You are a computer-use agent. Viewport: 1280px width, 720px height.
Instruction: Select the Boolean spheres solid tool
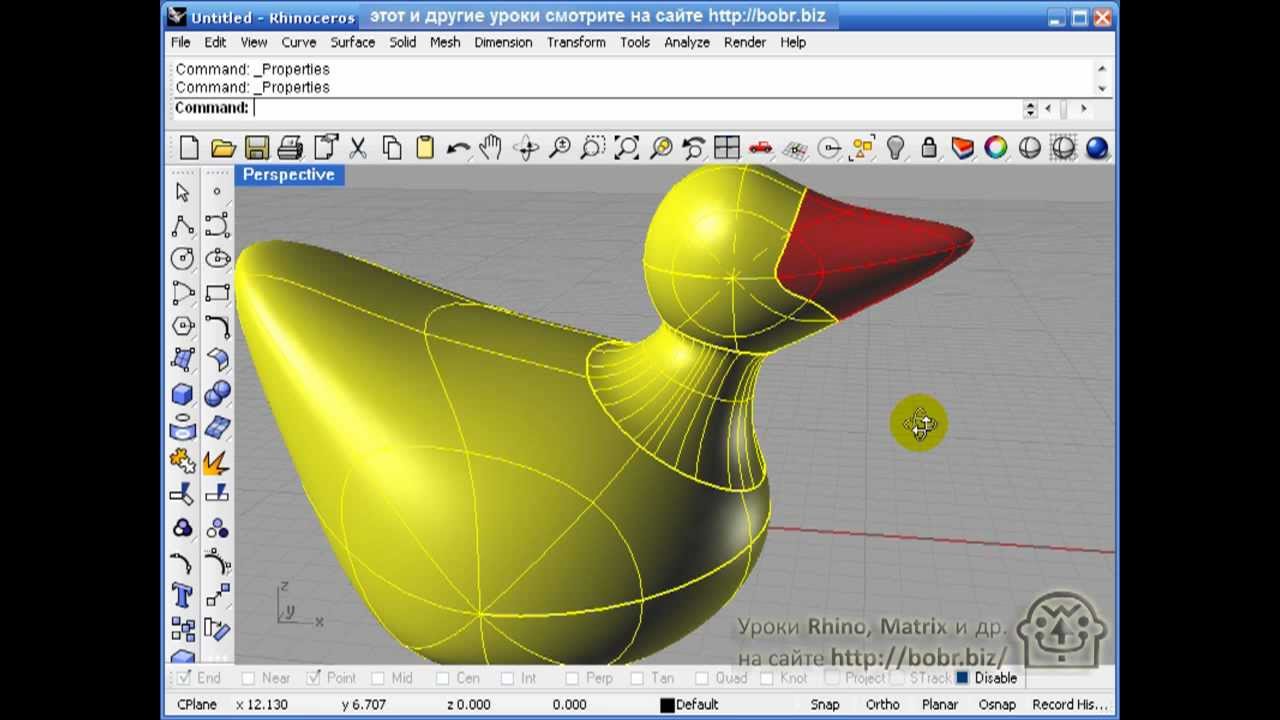click(217, 394)
